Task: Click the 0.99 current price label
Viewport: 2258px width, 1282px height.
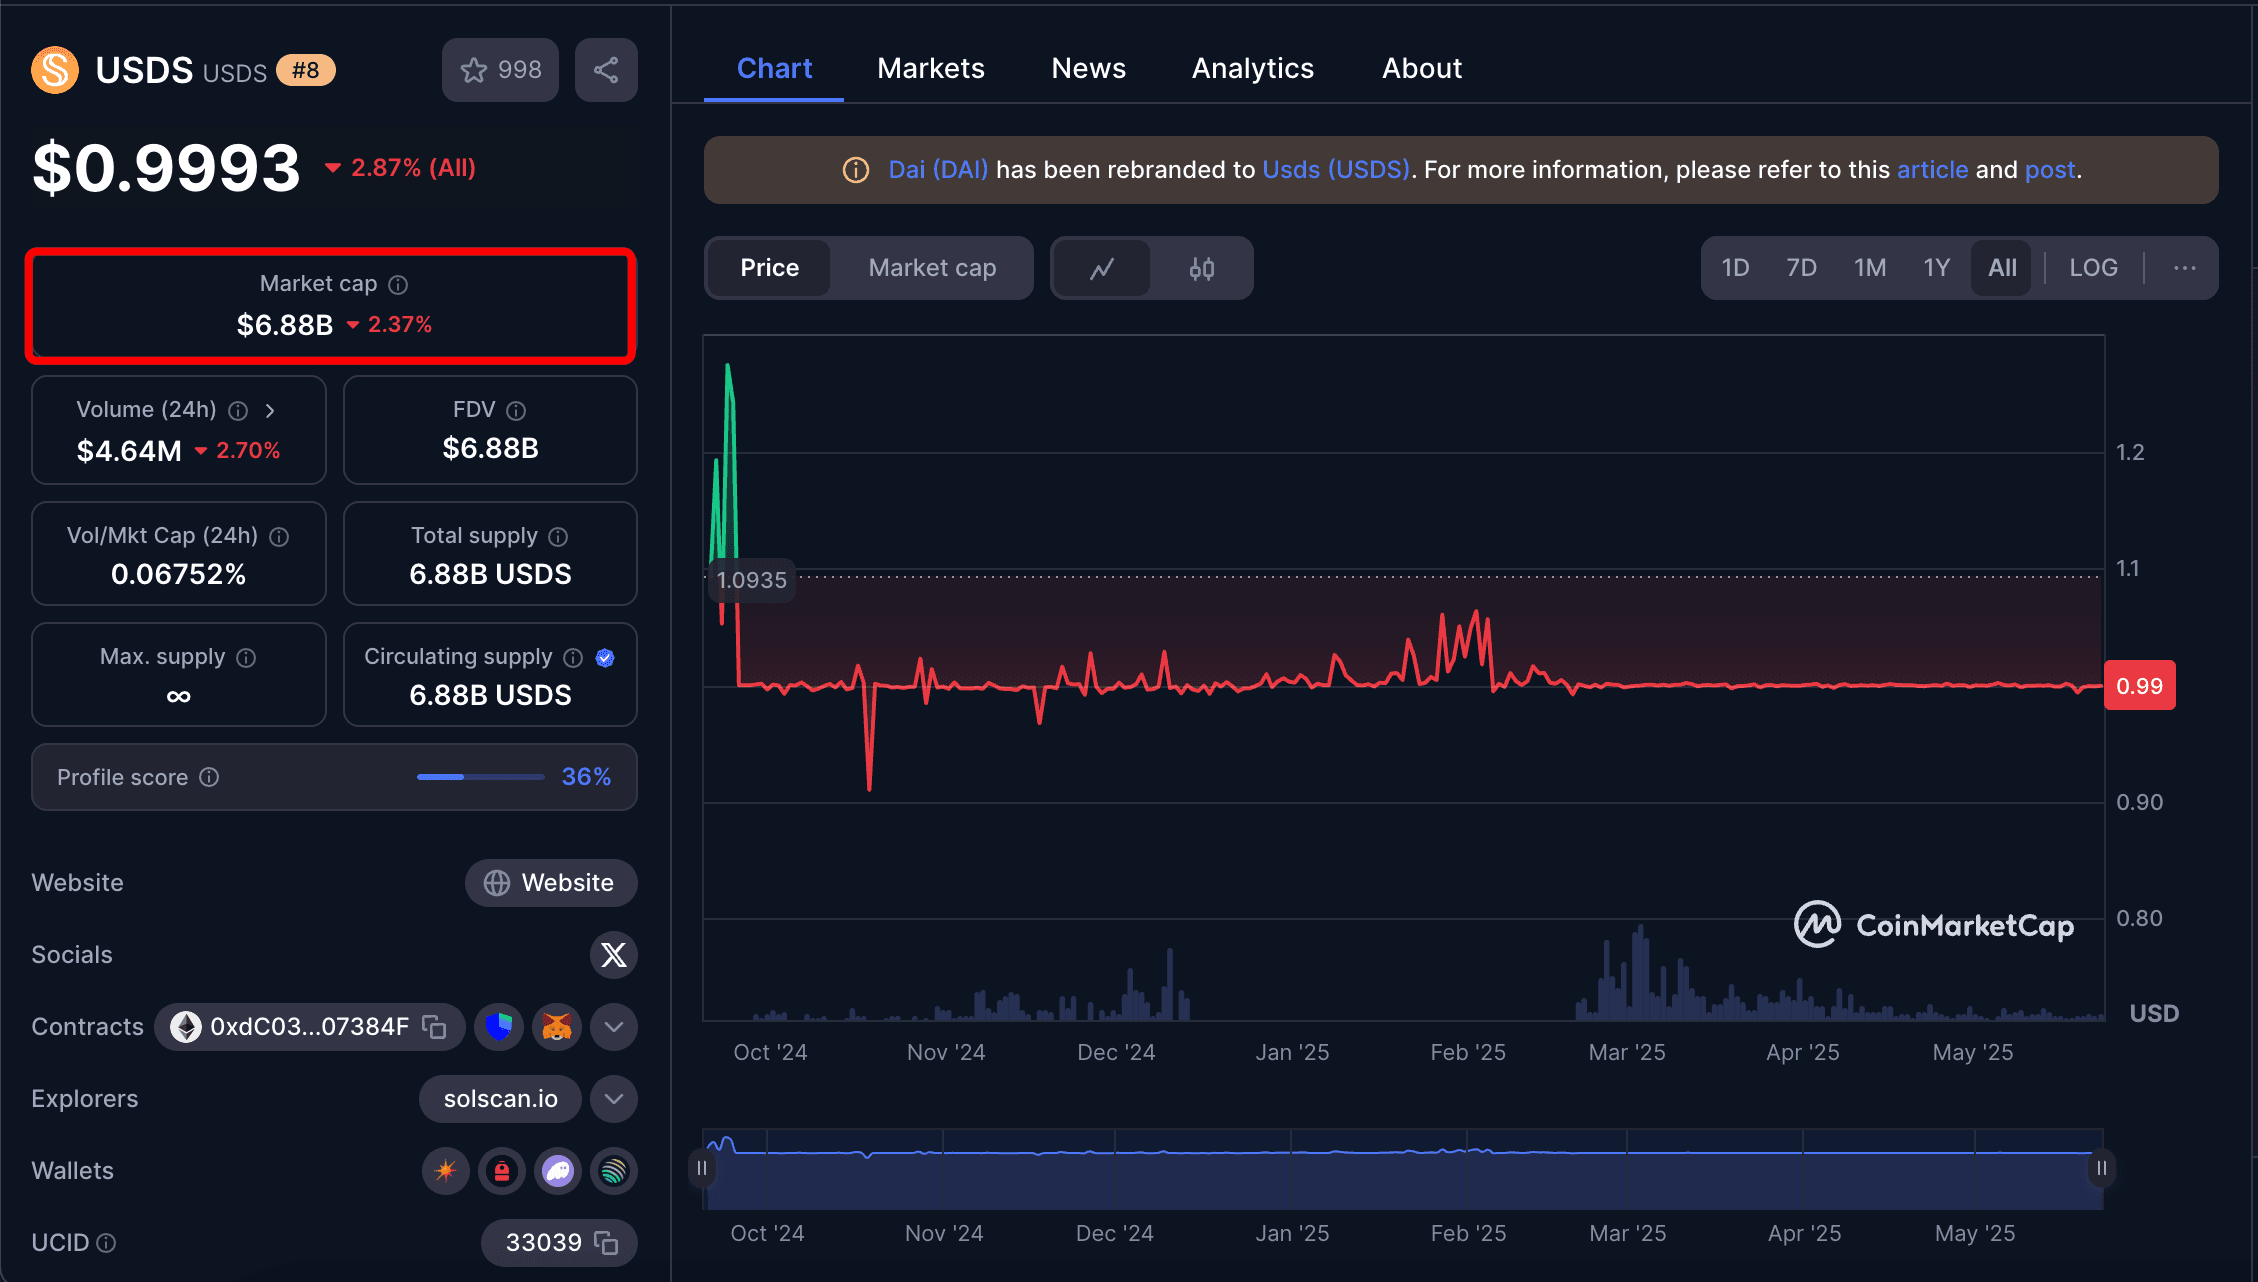Action: click(2140, 686)
